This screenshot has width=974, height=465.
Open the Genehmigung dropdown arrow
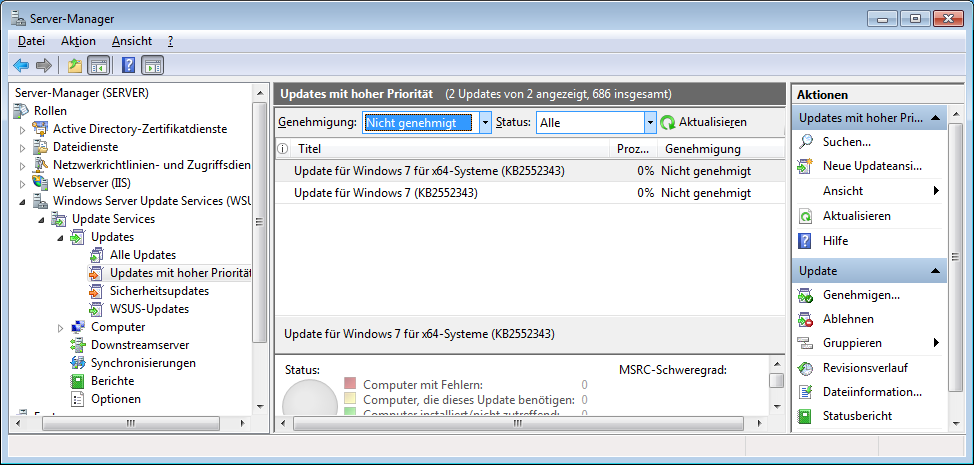click(486, 123)
